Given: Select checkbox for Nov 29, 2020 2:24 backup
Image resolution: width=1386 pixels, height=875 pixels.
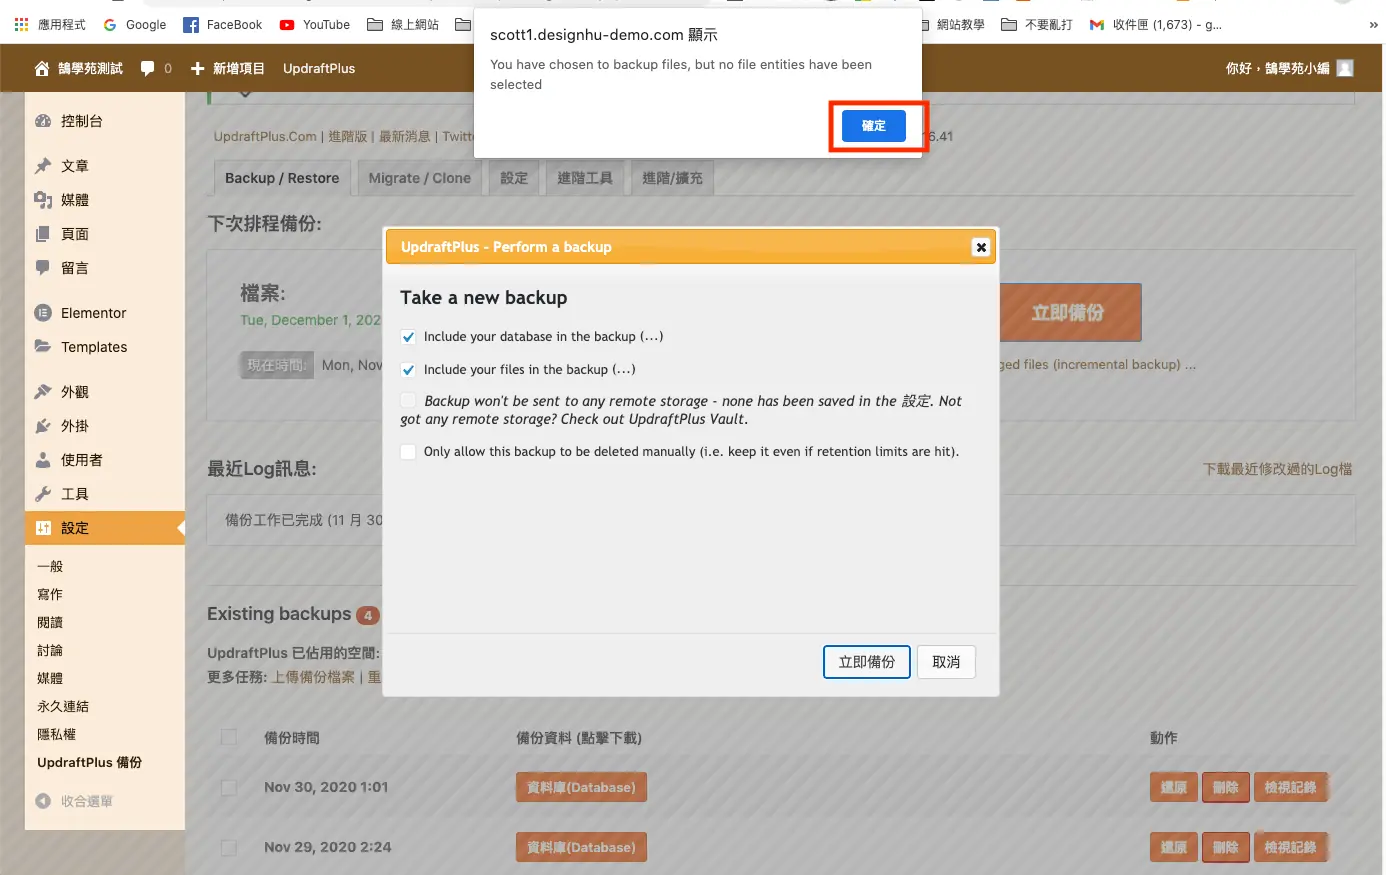Looking at the screenshot, I should (x=229, y=848).
